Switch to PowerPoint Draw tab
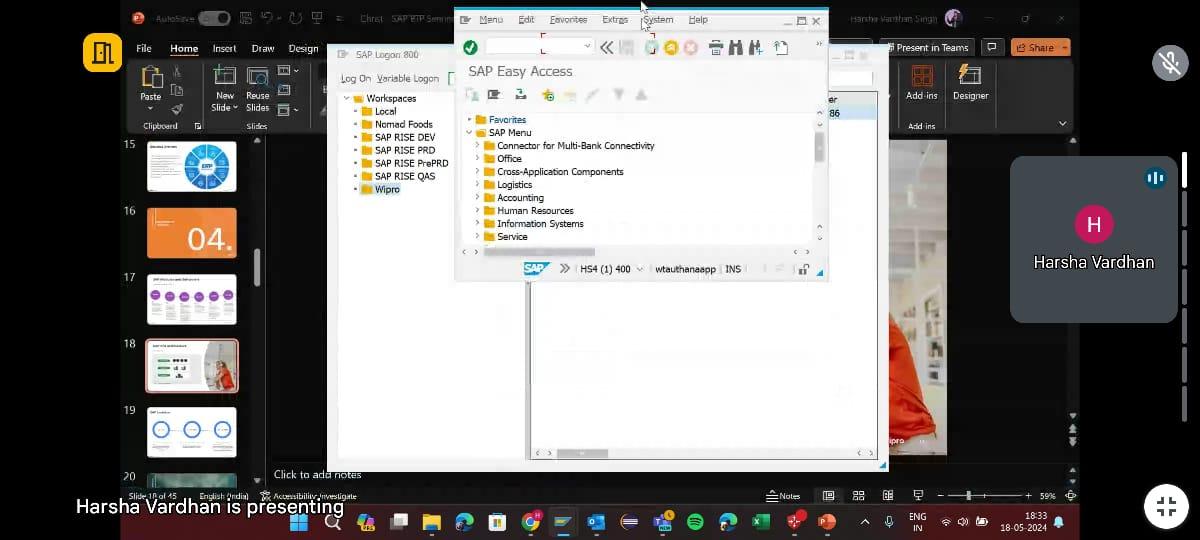Screen dimensions: 1200x540 [263, 48]
